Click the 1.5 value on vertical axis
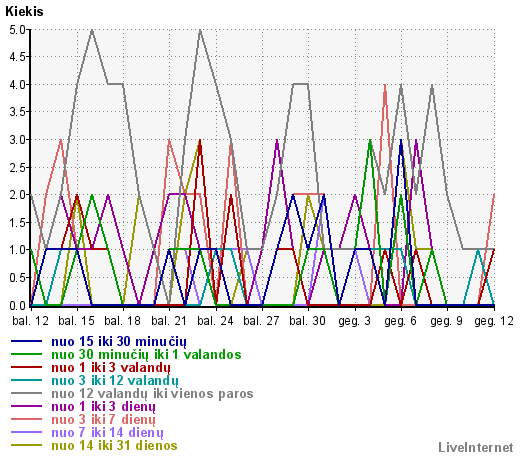 17,223
